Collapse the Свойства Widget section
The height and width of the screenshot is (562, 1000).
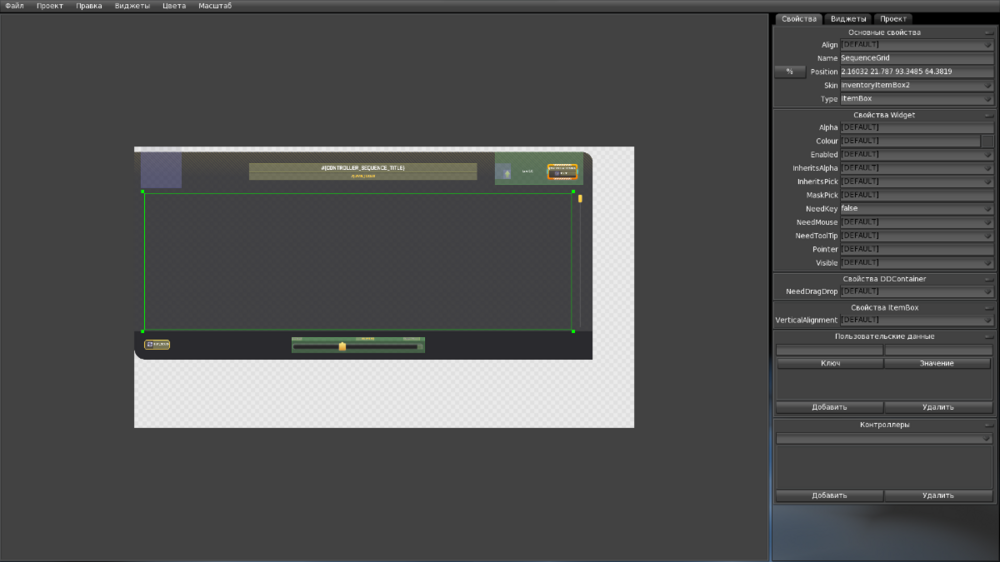click(x=988, y=115)
